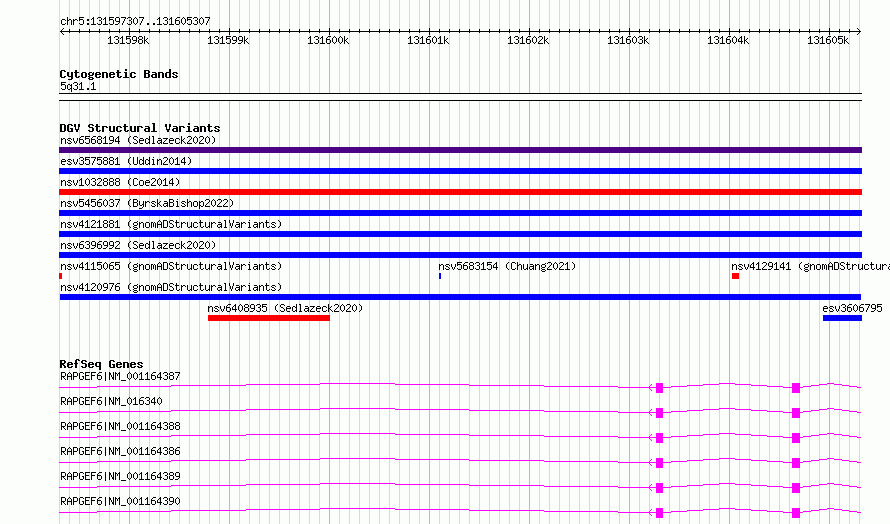Click the esv3575881 (Uddin2014) variant label
This screenshot has height=524, width=890.
point(126,161)
